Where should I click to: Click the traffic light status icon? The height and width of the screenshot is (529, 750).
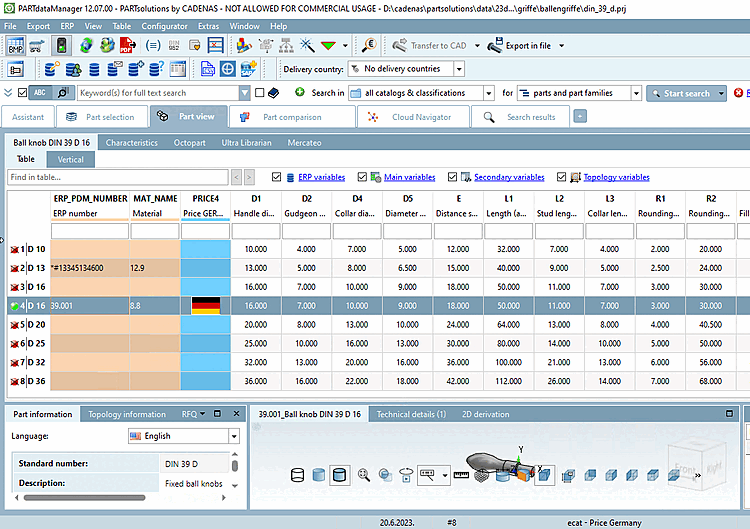click(61, 46)
